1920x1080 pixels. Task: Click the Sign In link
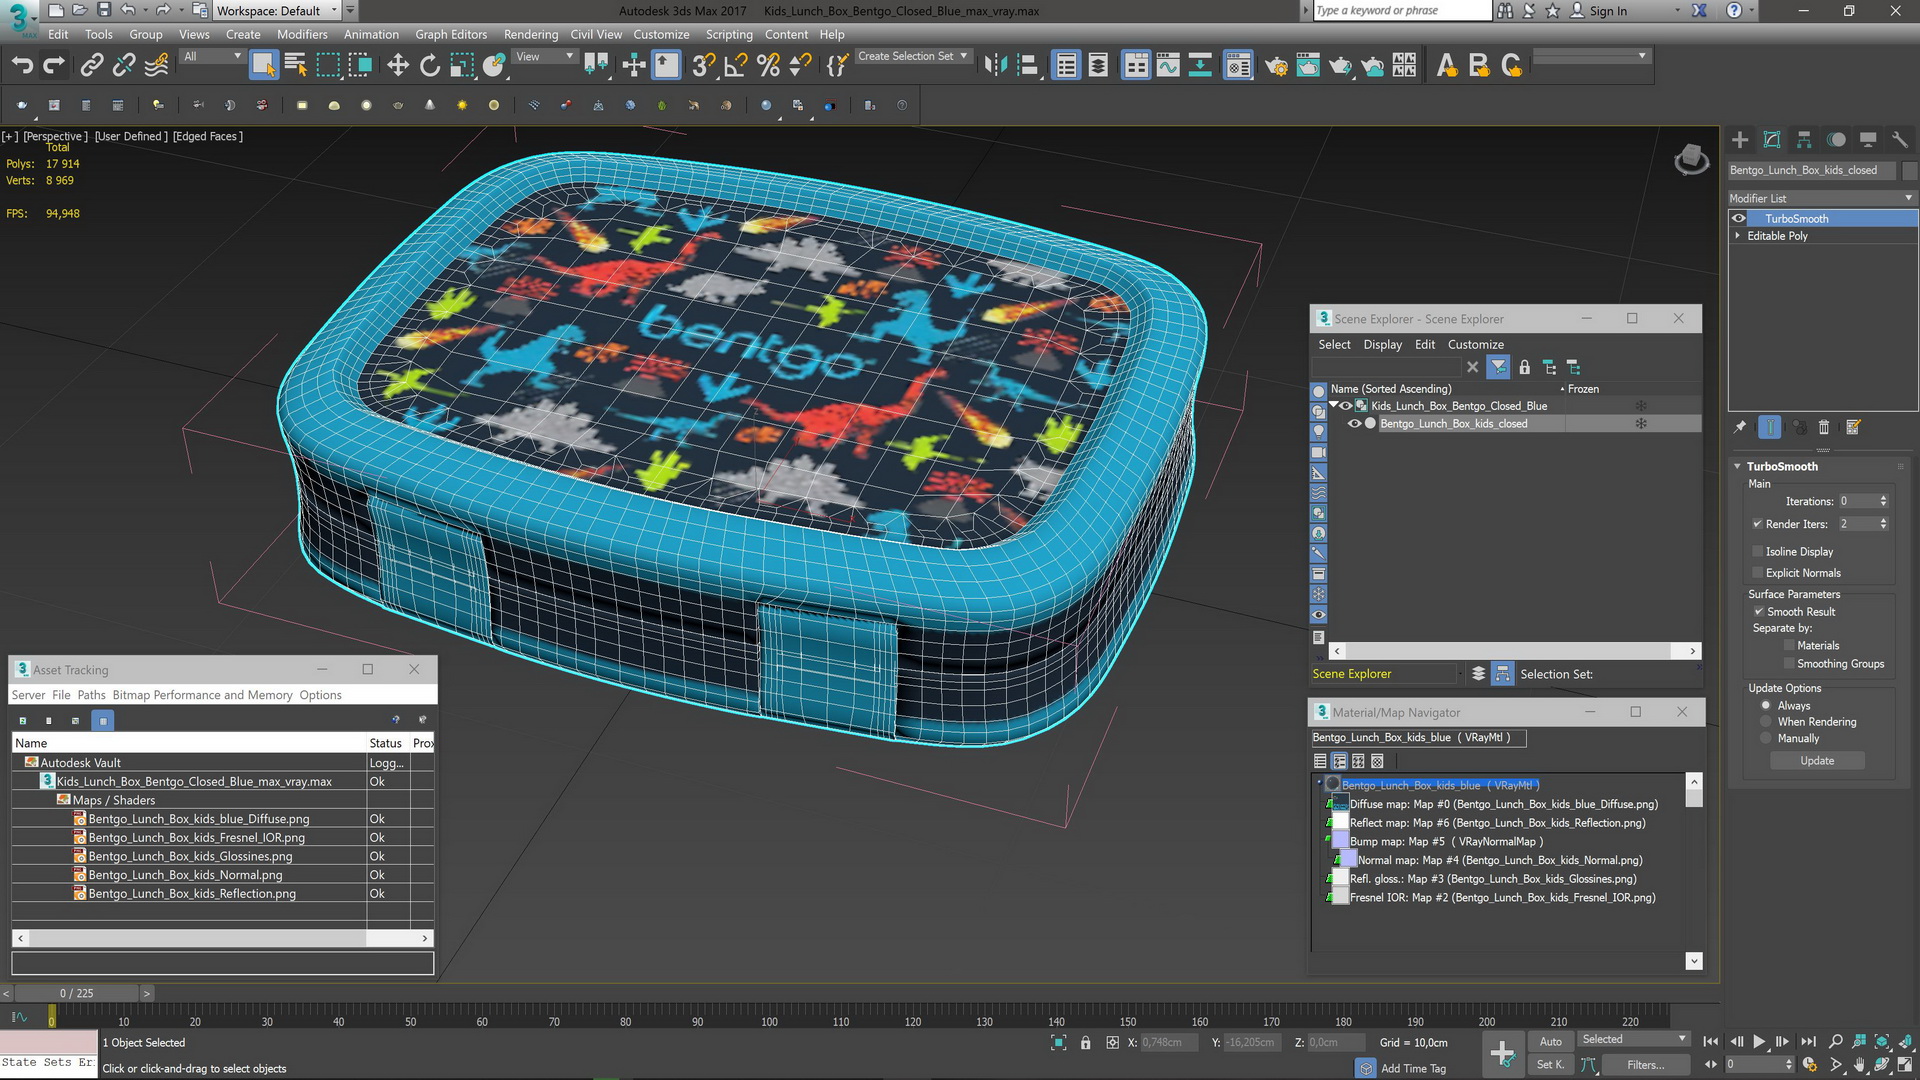(1608, 11)
